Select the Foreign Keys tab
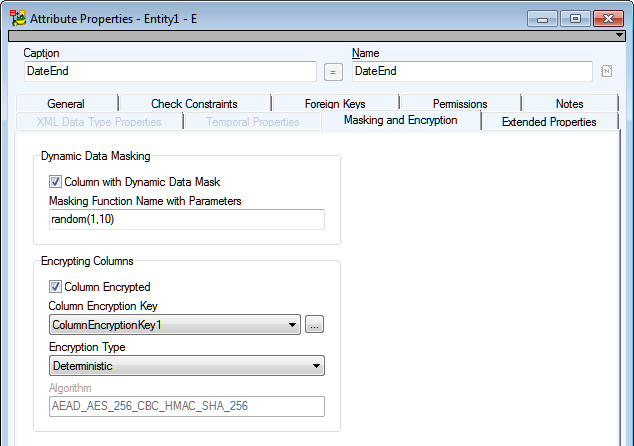634x446 pixels. click(335, 103)
